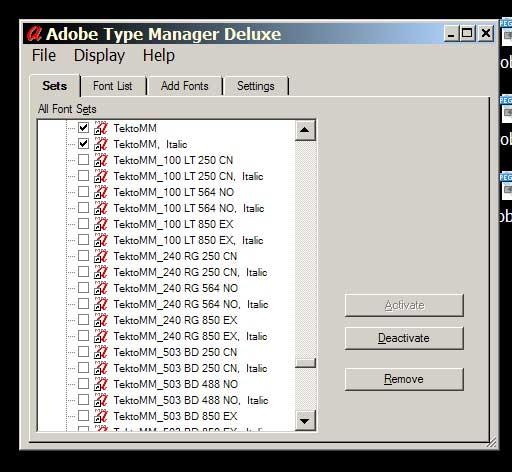Click the font icon beside TektoMM, Italic
The width and height of the screenshot is (512, 472).
(x=101, y=144)
